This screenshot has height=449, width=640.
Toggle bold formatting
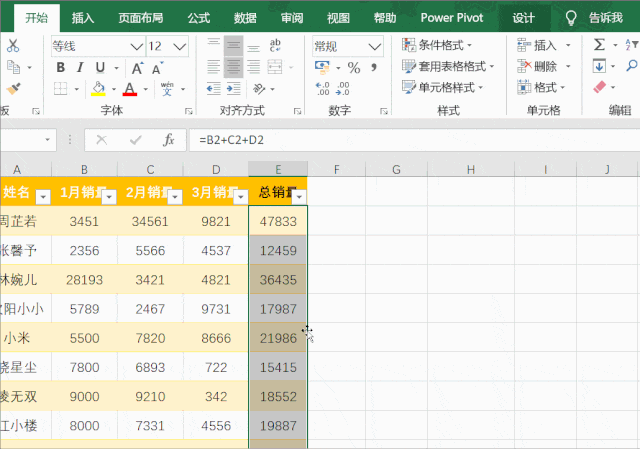(60, 67)
